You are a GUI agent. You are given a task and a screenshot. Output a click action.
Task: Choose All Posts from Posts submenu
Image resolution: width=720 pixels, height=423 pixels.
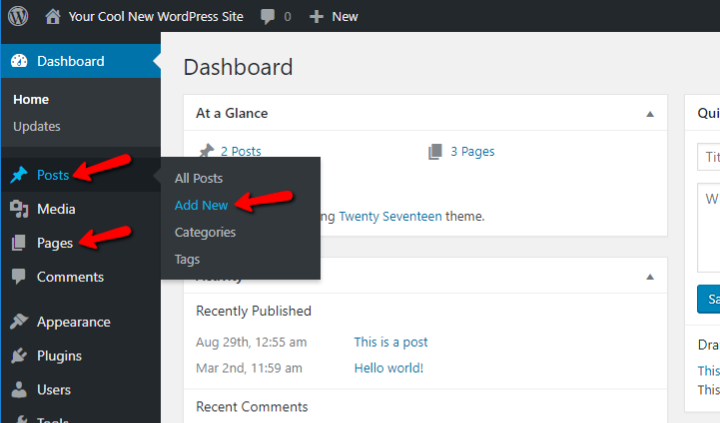point(198,178)
